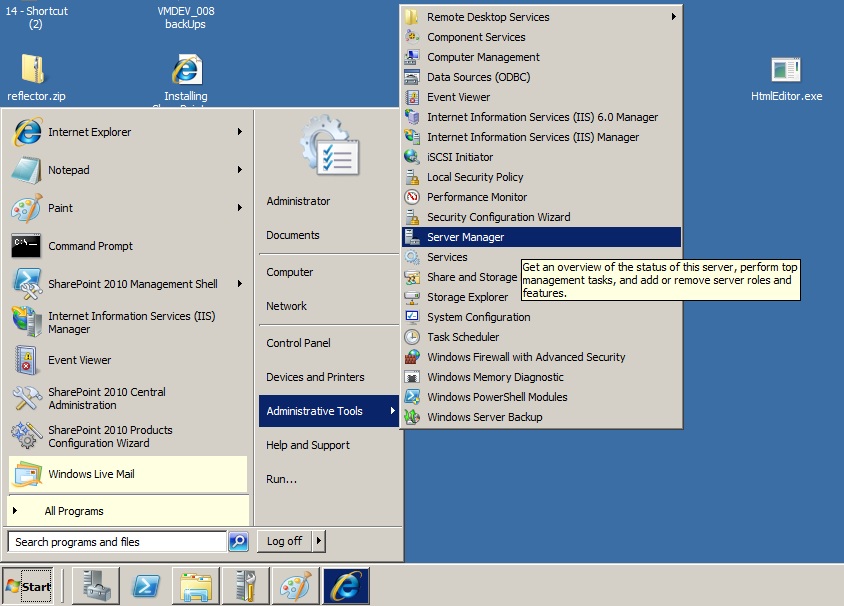844x606 pixels.
Task: Open Event Viewer from the Start menu left pane
Action: coord(127,360)
